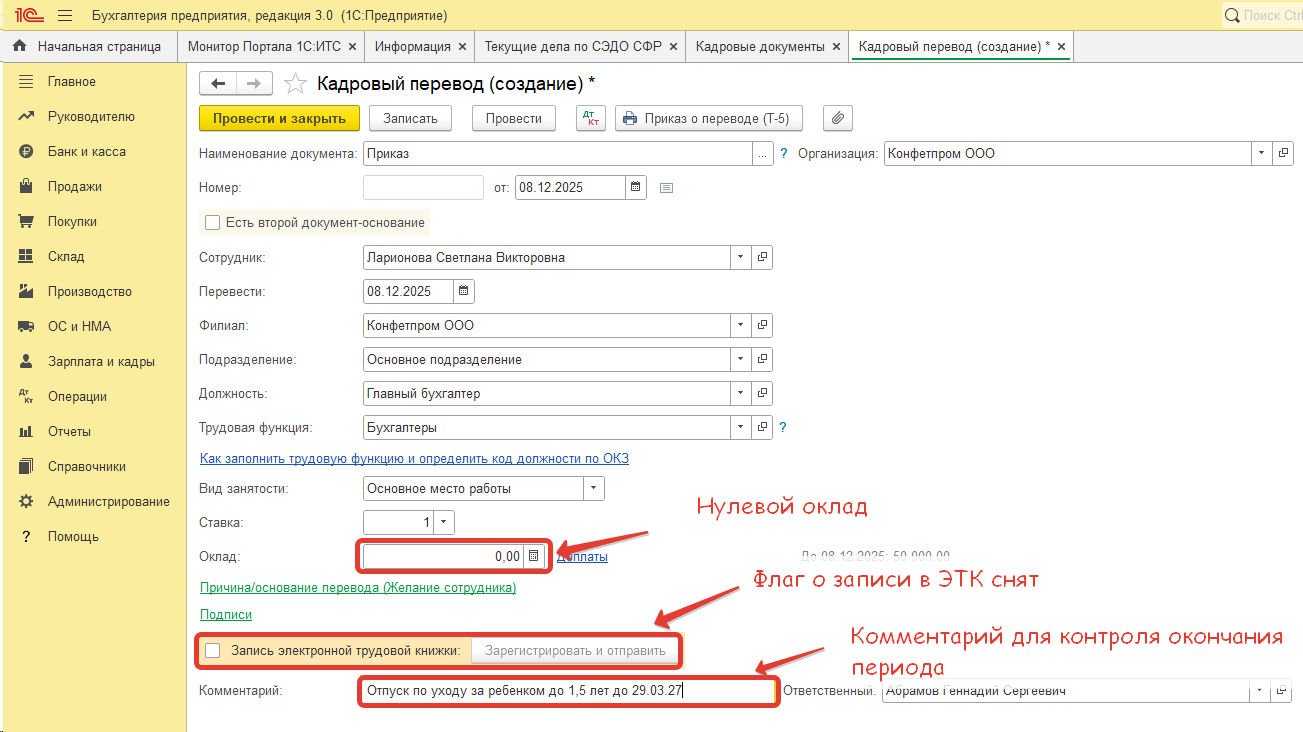The width and height of the screenshot is (1303, 732).
Task: Open calculator in the Оклад field
Action: 534,556
